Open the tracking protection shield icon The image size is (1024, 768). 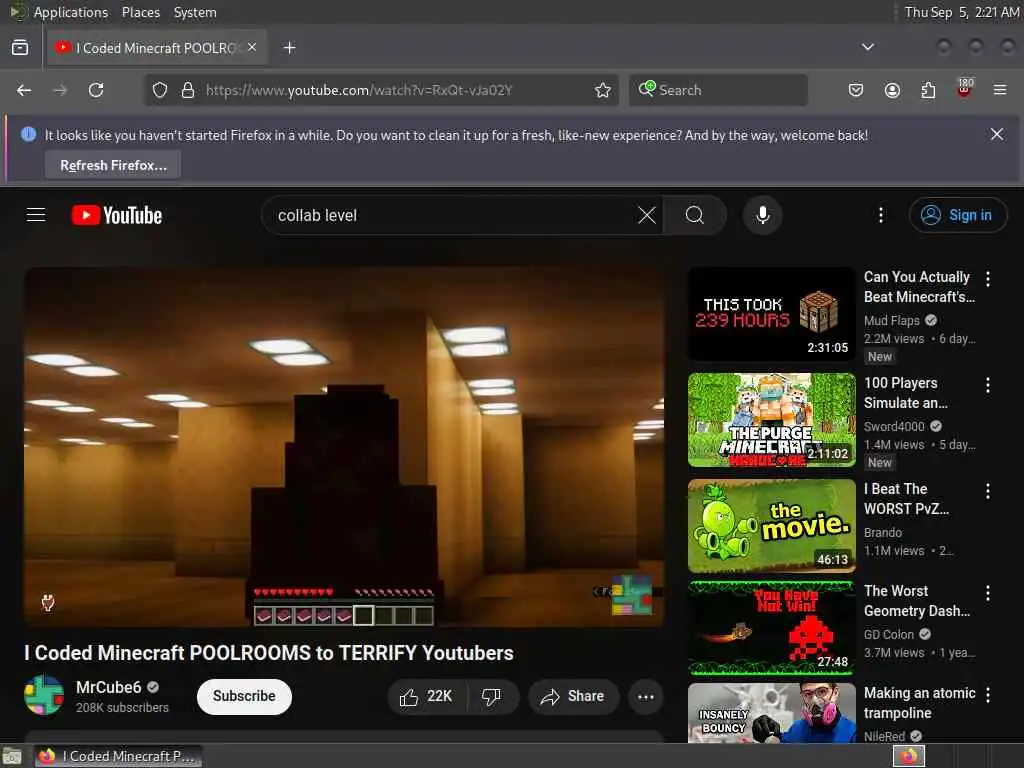160,90
